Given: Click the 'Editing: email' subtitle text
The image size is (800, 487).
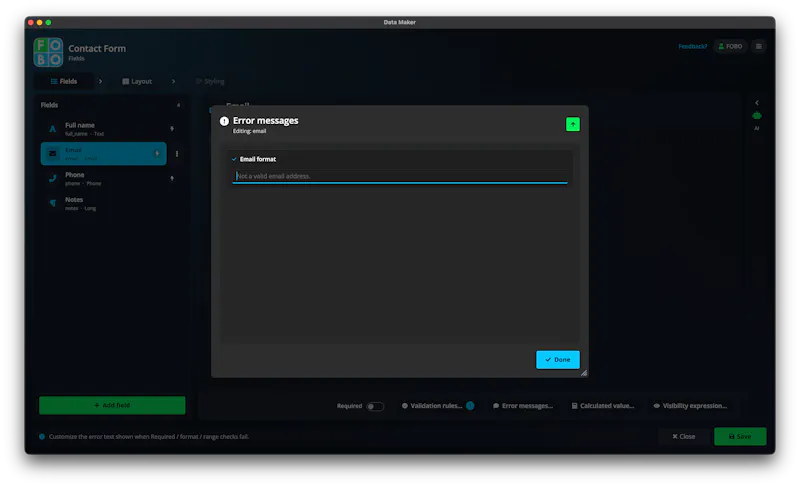Looking at the screenshot, I should (x=249, y=131).
